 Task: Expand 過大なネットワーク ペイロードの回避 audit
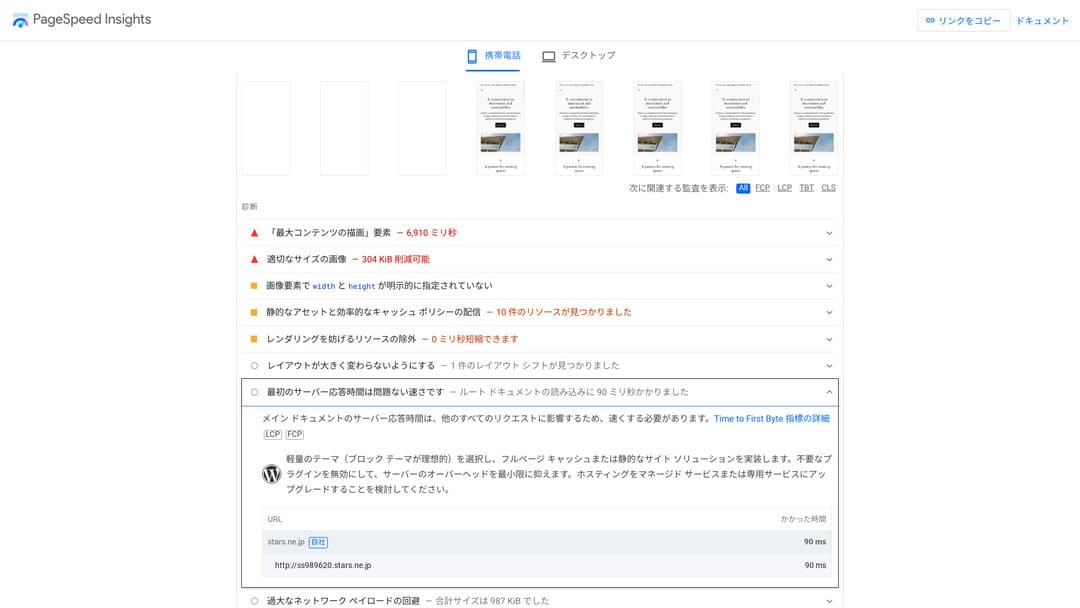[829, 601]
